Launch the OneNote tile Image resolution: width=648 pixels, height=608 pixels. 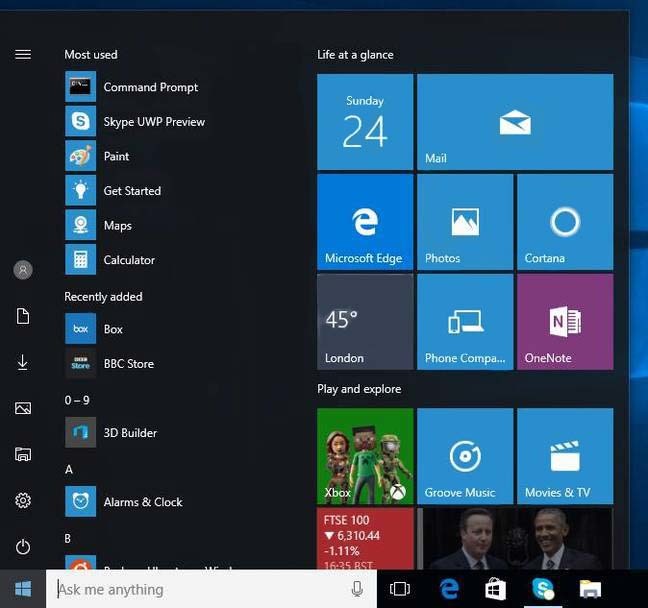click(565, 322)
